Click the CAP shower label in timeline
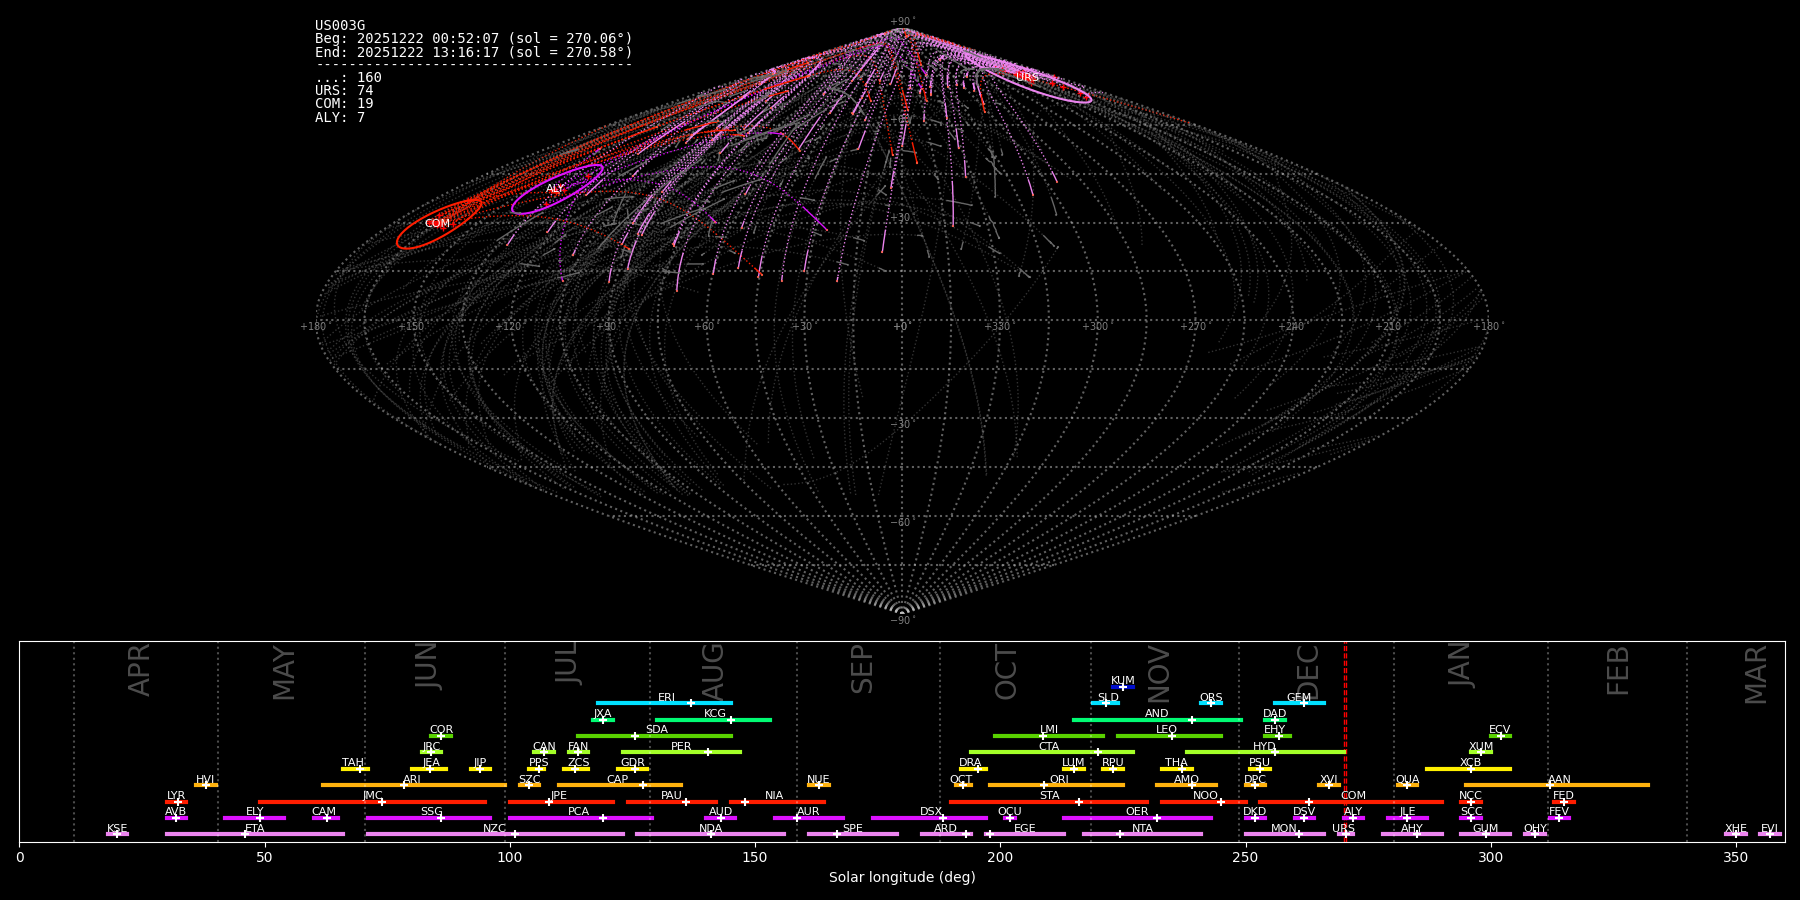1800x900 pixels. [618, 780]
